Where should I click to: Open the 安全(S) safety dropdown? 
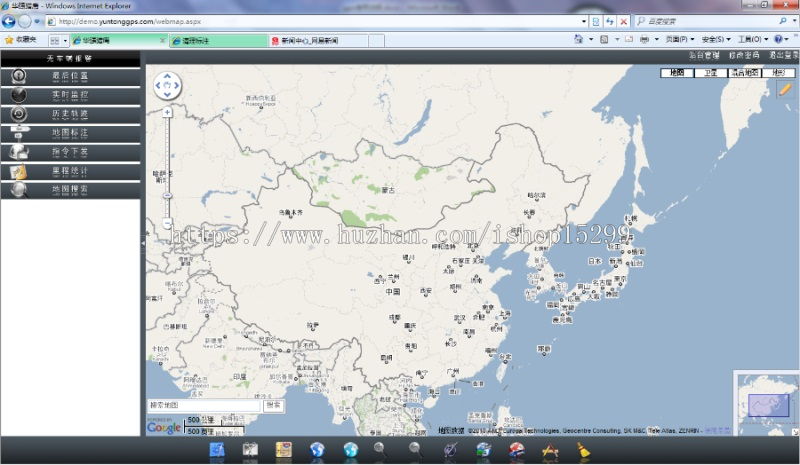(x=716, y=39)
